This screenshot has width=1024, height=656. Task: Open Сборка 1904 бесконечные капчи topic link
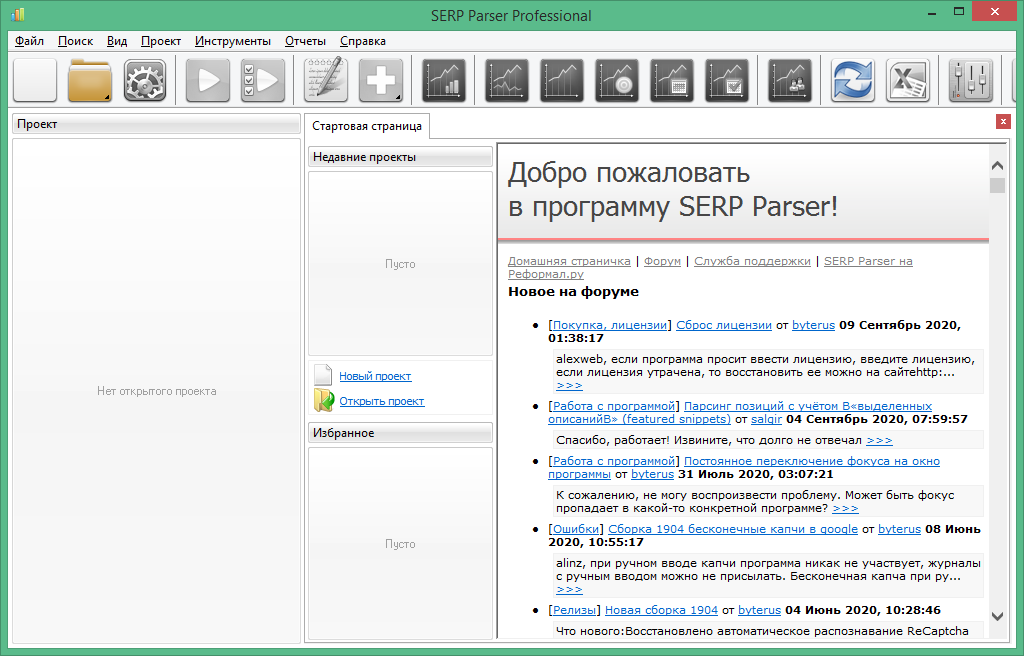733,529
